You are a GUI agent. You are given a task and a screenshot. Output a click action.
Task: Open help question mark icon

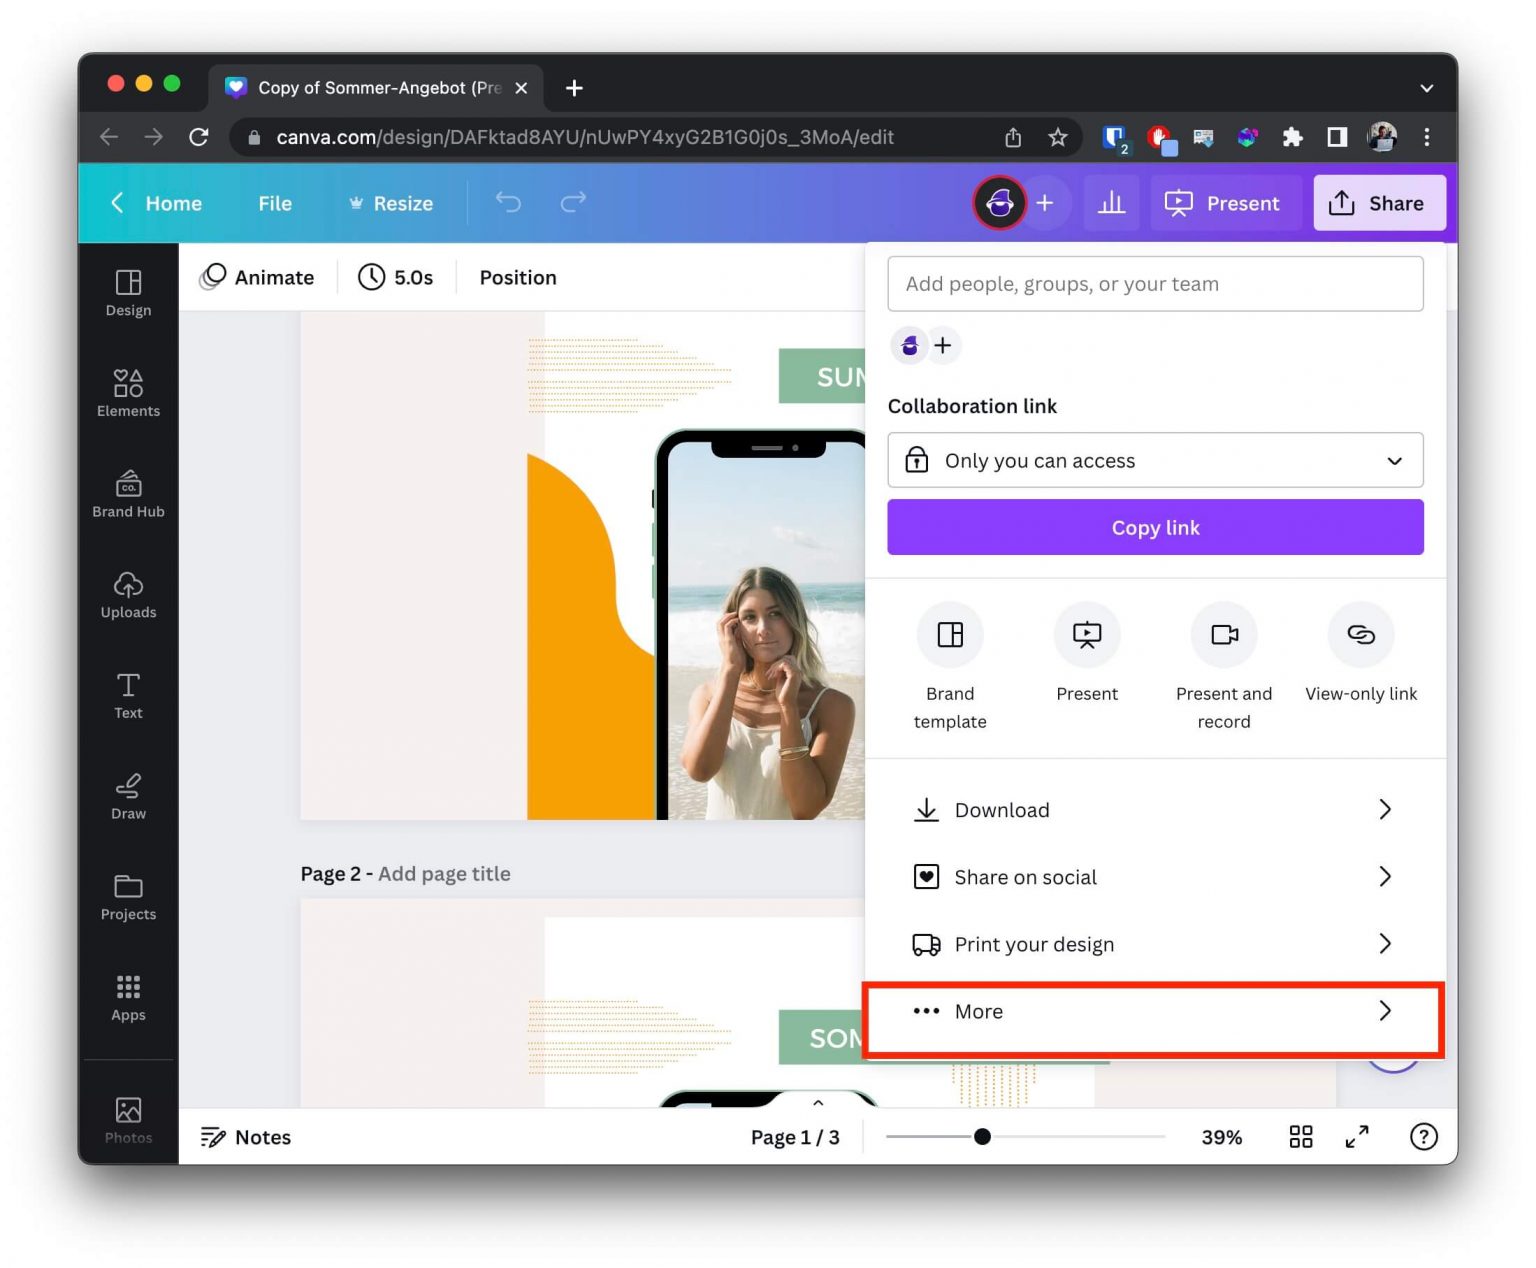(1423, 1136)
